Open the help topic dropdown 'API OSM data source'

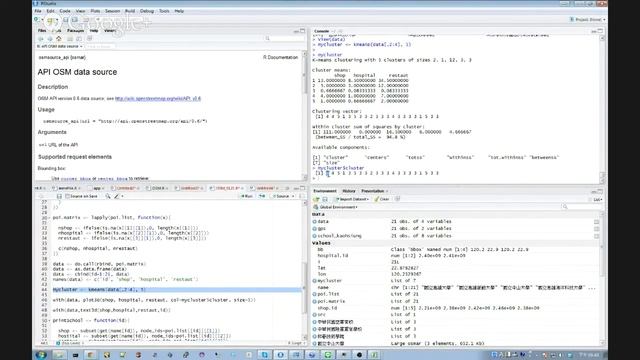tap(59, 47)
